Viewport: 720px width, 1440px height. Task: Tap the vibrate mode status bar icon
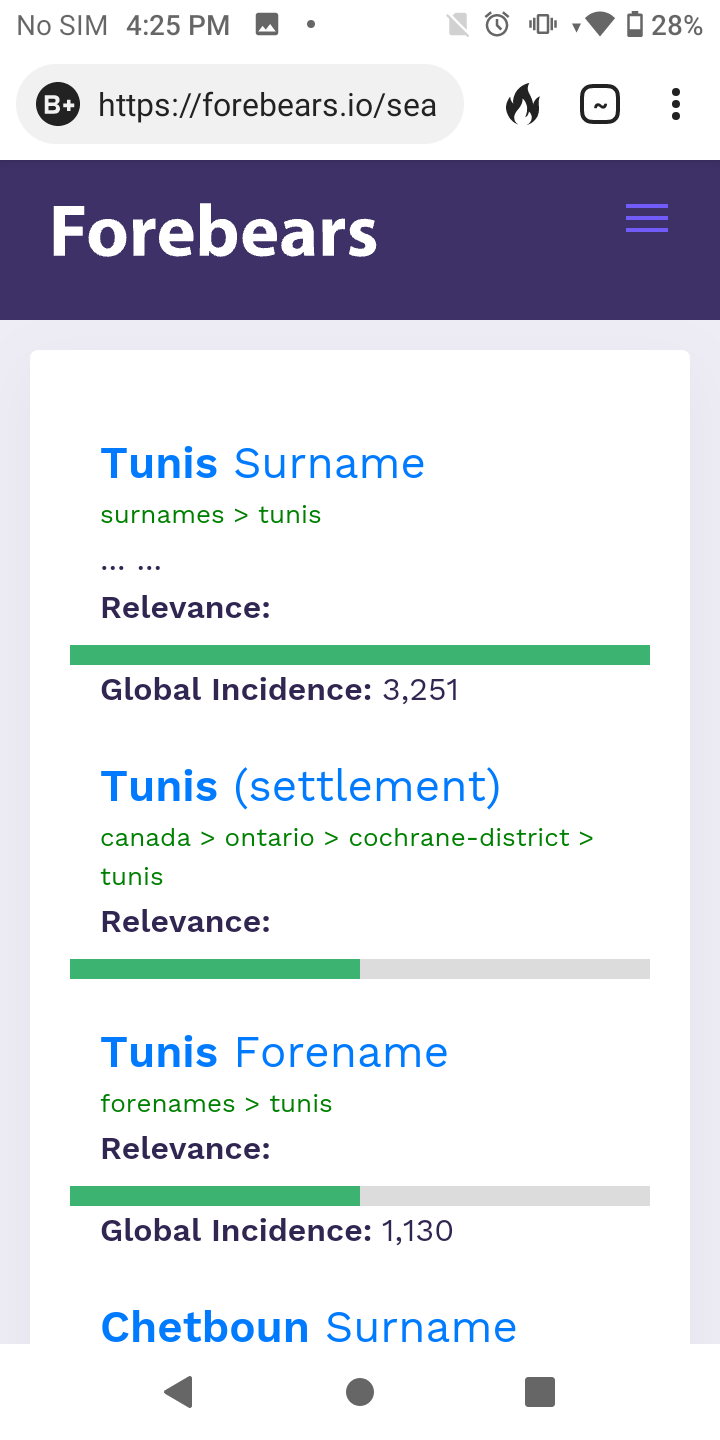[543, 25]
